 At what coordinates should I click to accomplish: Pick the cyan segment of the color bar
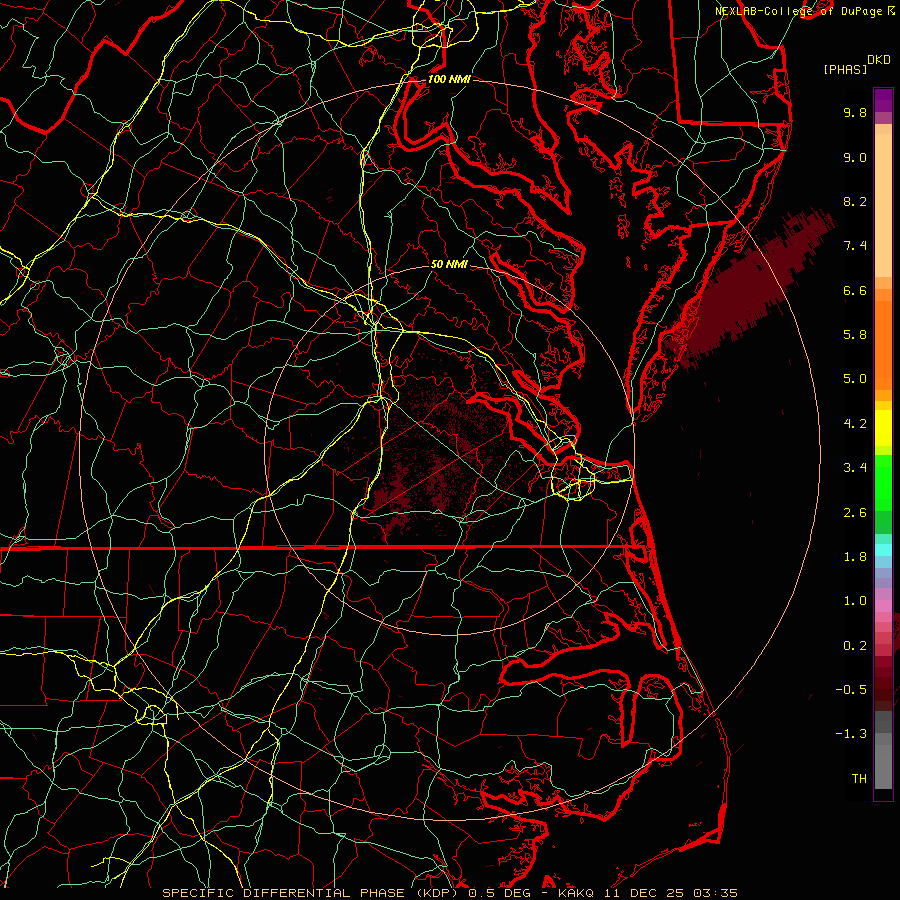[883, 550]
